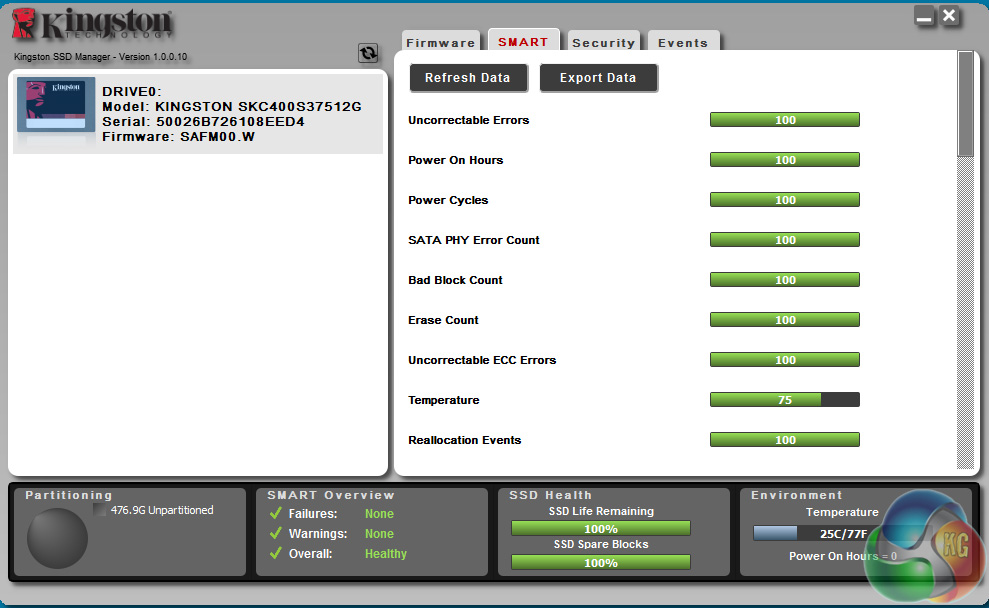989x608 pixels.
Task: Open the Security tab
Action: tap(604, 42)
